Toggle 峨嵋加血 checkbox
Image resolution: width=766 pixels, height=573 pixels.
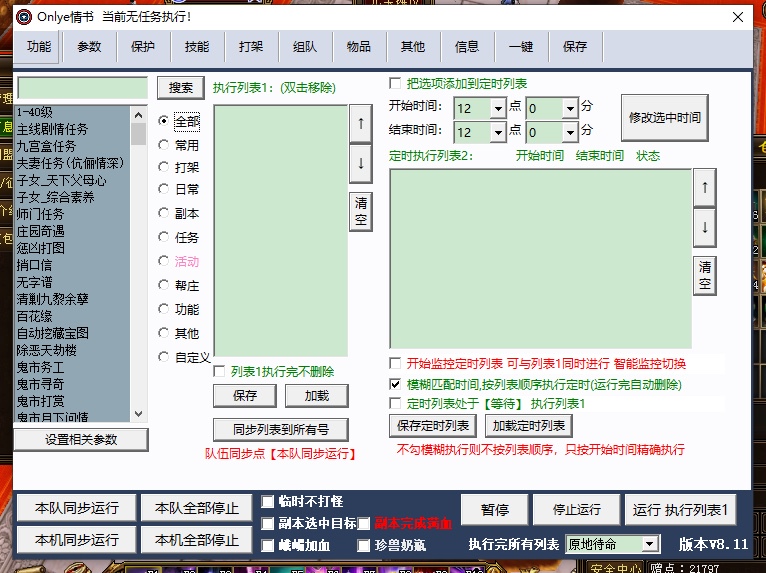coord(267,546)
